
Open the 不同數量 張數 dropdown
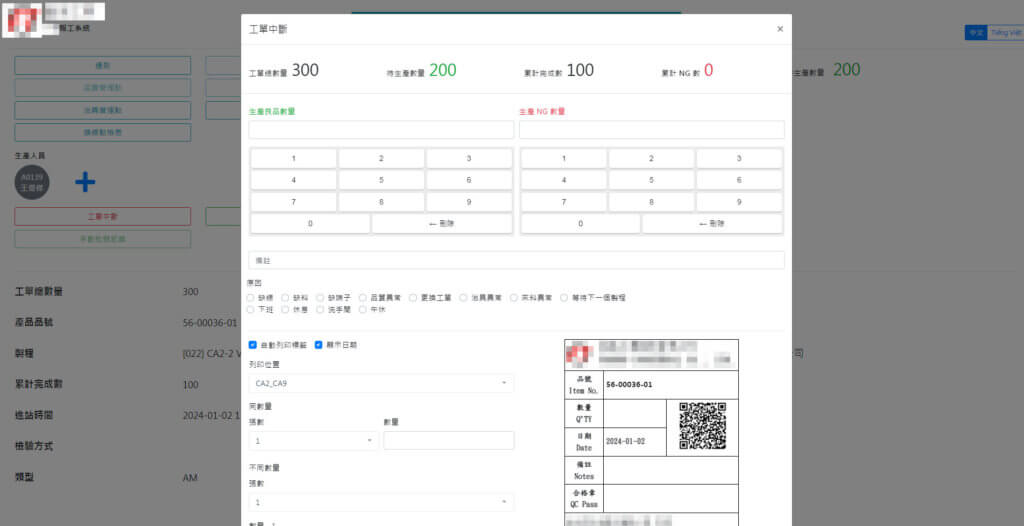point(381,502)
